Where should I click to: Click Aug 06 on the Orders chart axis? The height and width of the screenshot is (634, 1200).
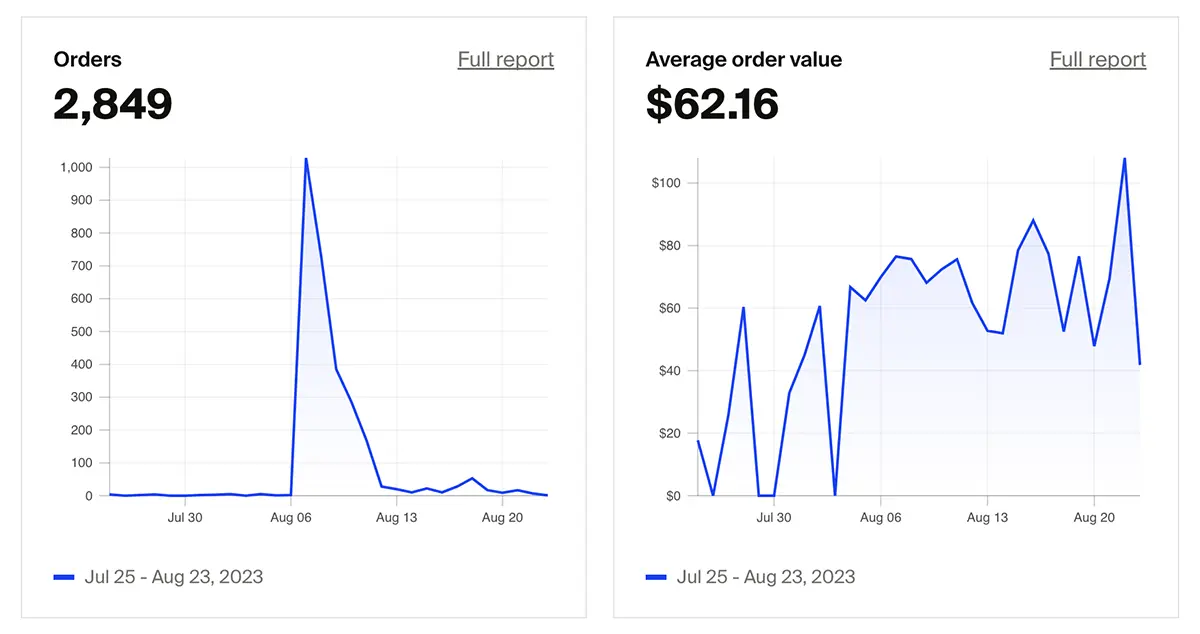[291, 518]
